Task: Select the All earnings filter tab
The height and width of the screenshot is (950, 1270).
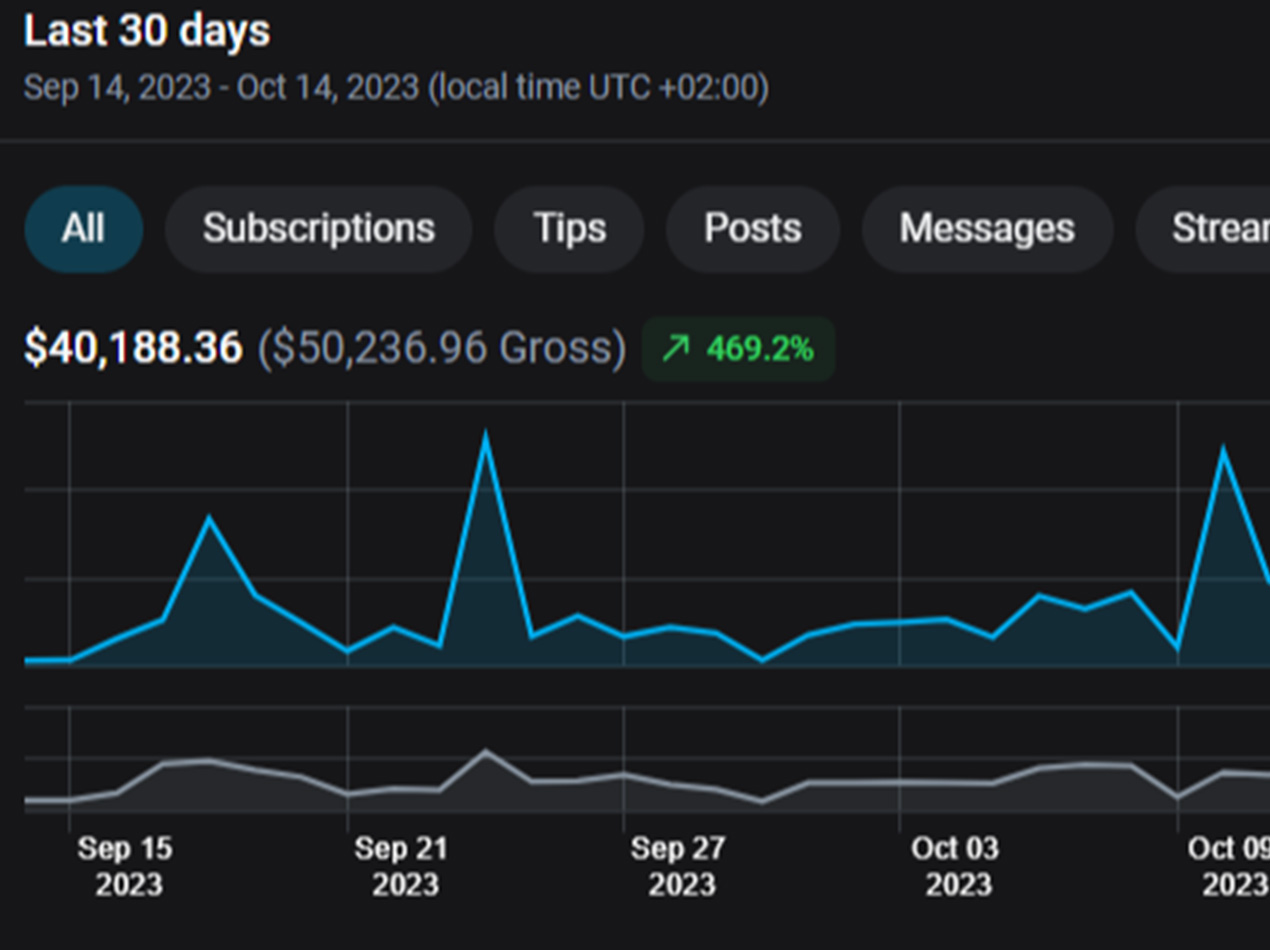Action: (x=83, y=229)
